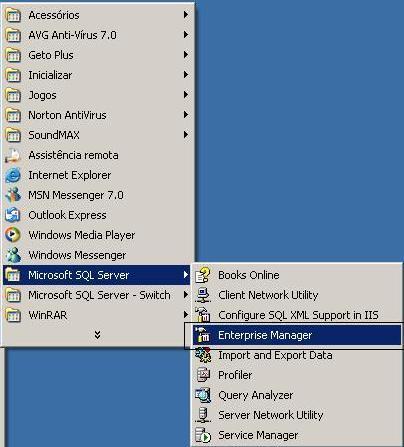Click the Service Manager icon
The height and width of the screenshot is (447, 404).
[x=203, y=435]
